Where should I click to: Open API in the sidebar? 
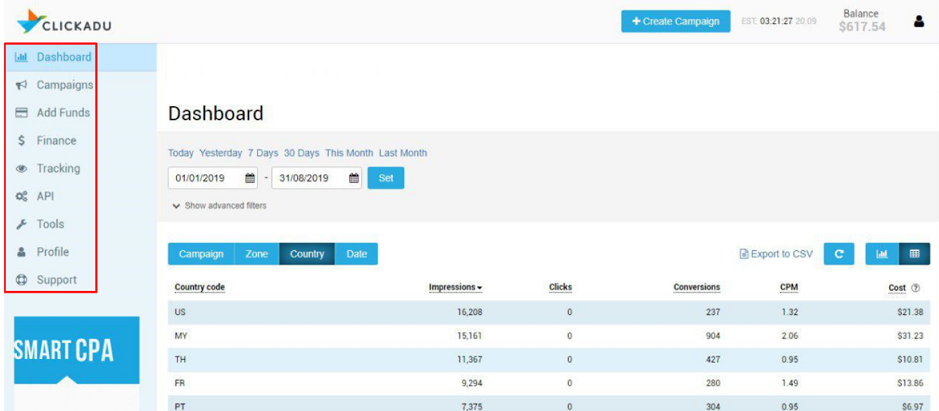coord(46,197)
